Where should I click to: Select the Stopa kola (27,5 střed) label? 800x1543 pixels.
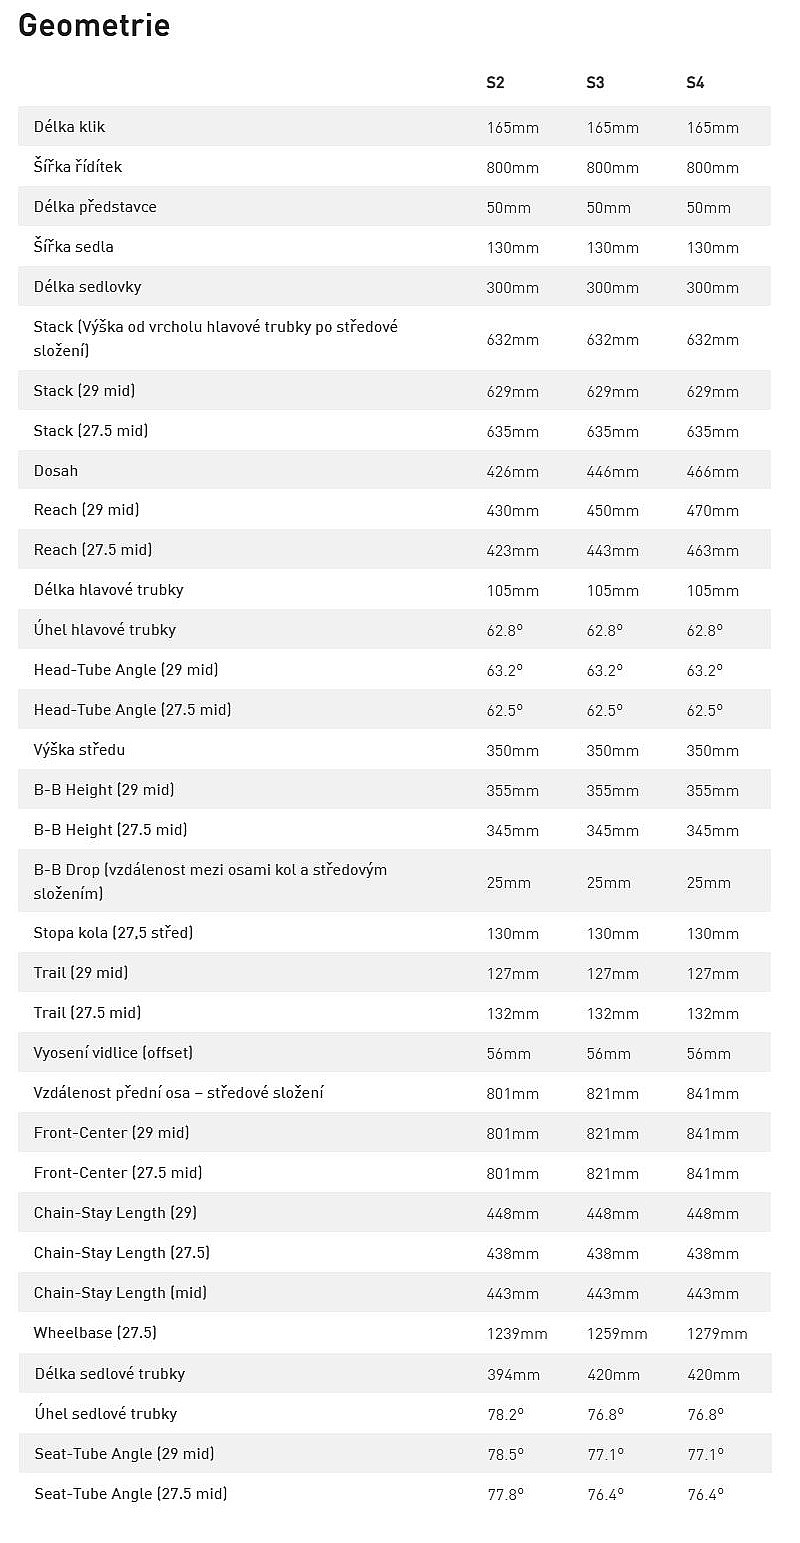[x=113, y=933]
